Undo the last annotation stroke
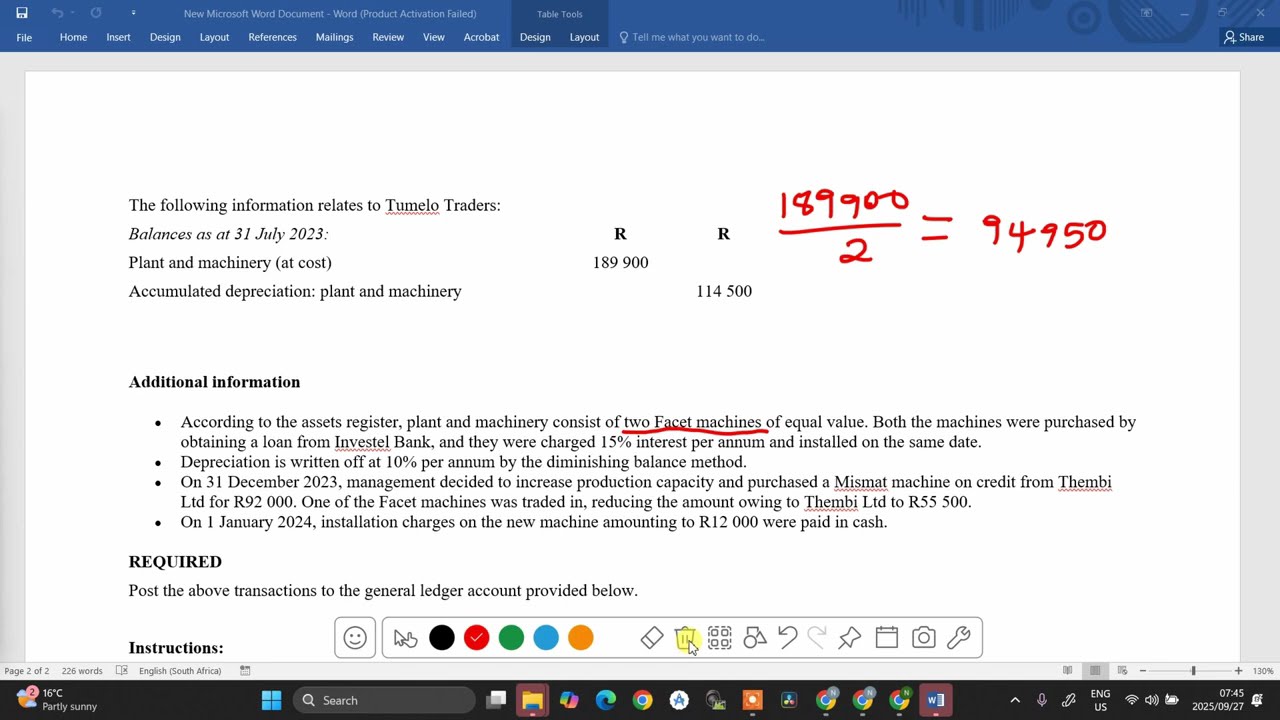 (787, 638)
